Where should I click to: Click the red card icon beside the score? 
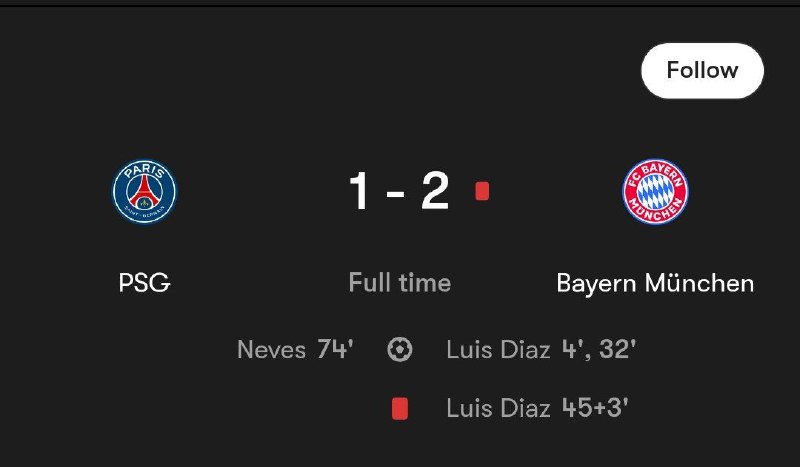(482, 192)
